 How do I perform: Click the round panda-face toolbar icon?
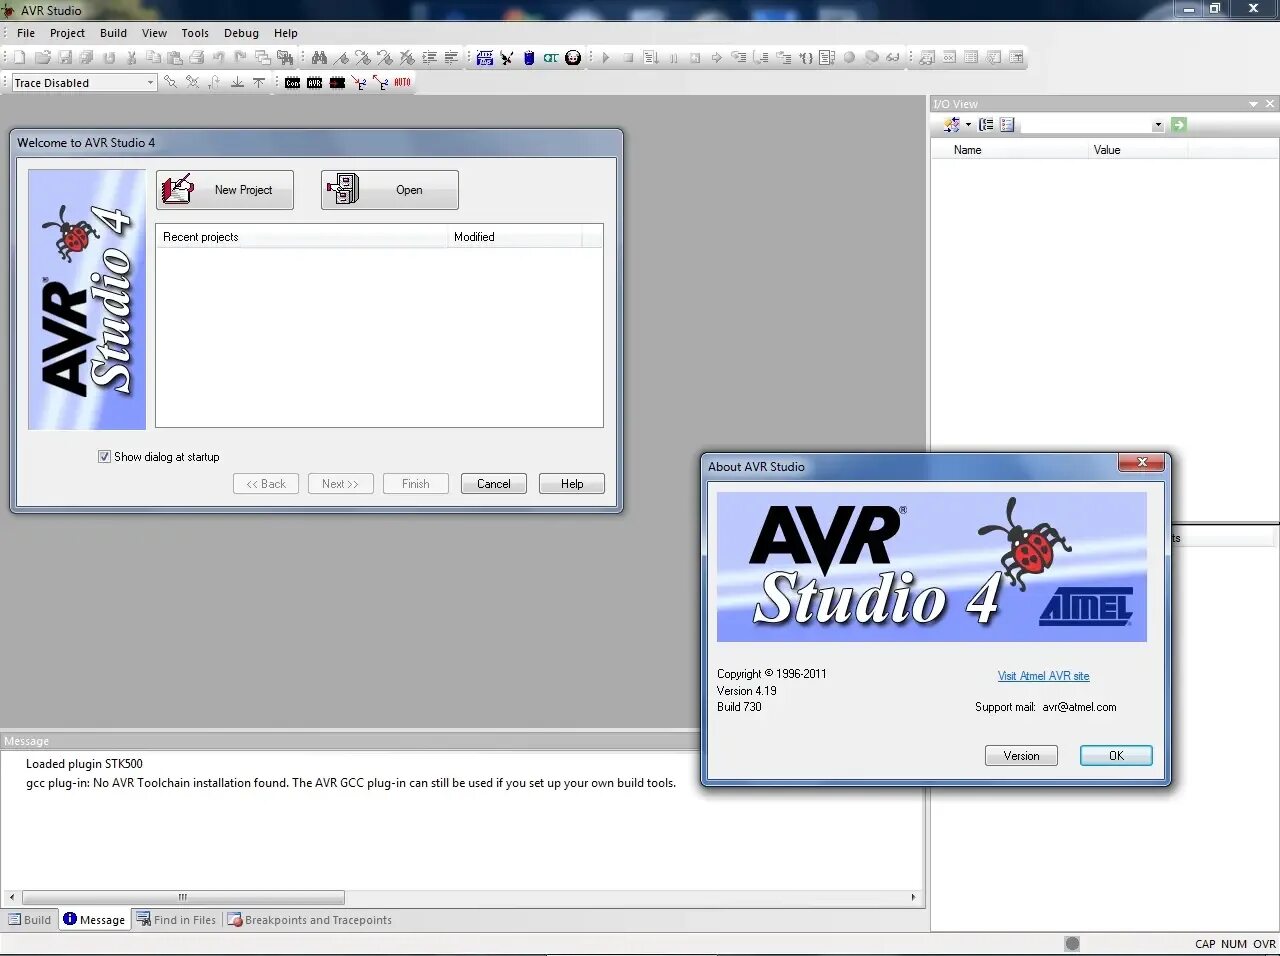click(573, 58)
